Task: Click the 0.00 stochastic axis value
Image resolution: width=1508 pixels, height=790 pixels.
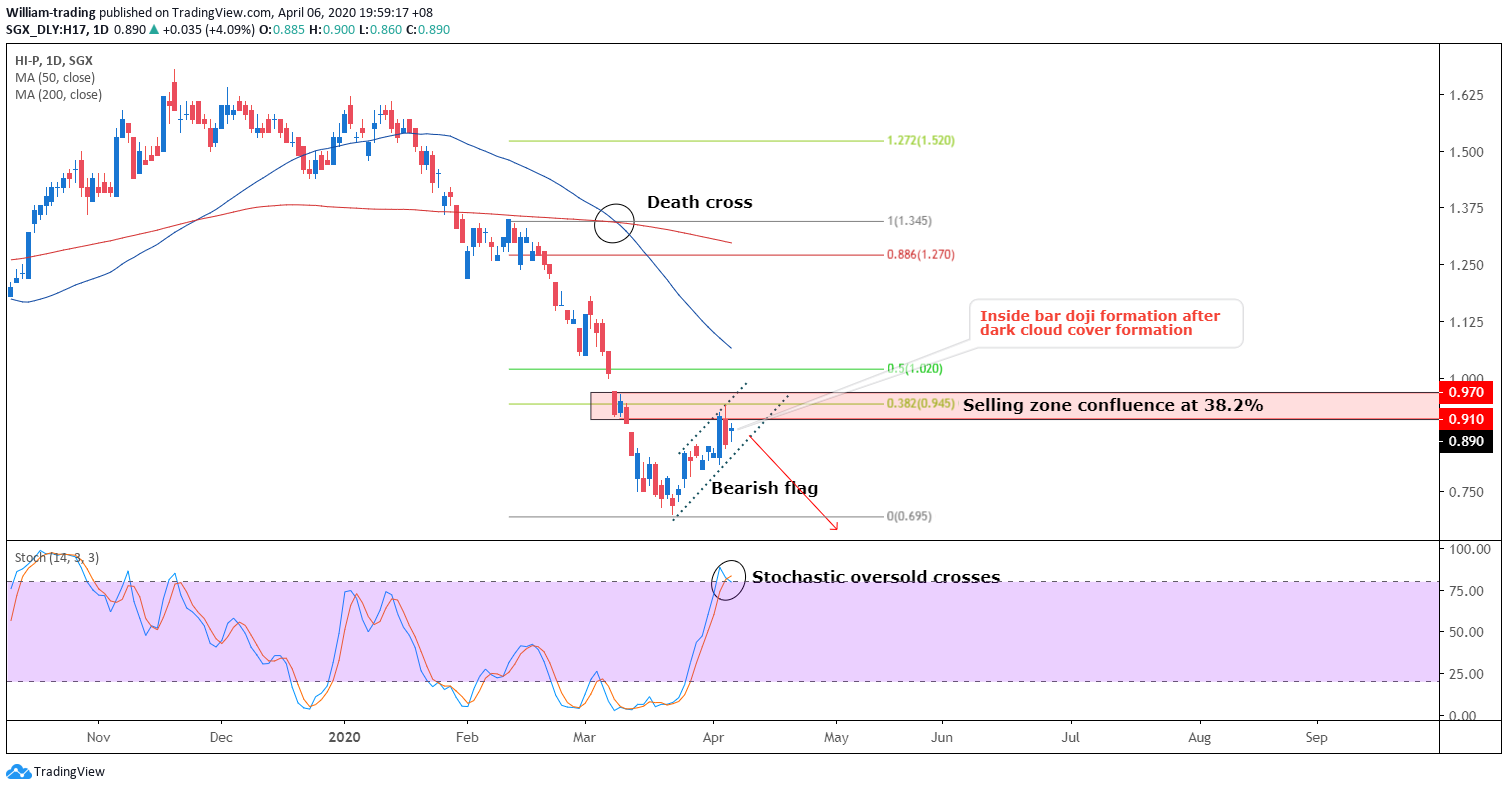Action: pyautogui.click(x=1464, y=716)
